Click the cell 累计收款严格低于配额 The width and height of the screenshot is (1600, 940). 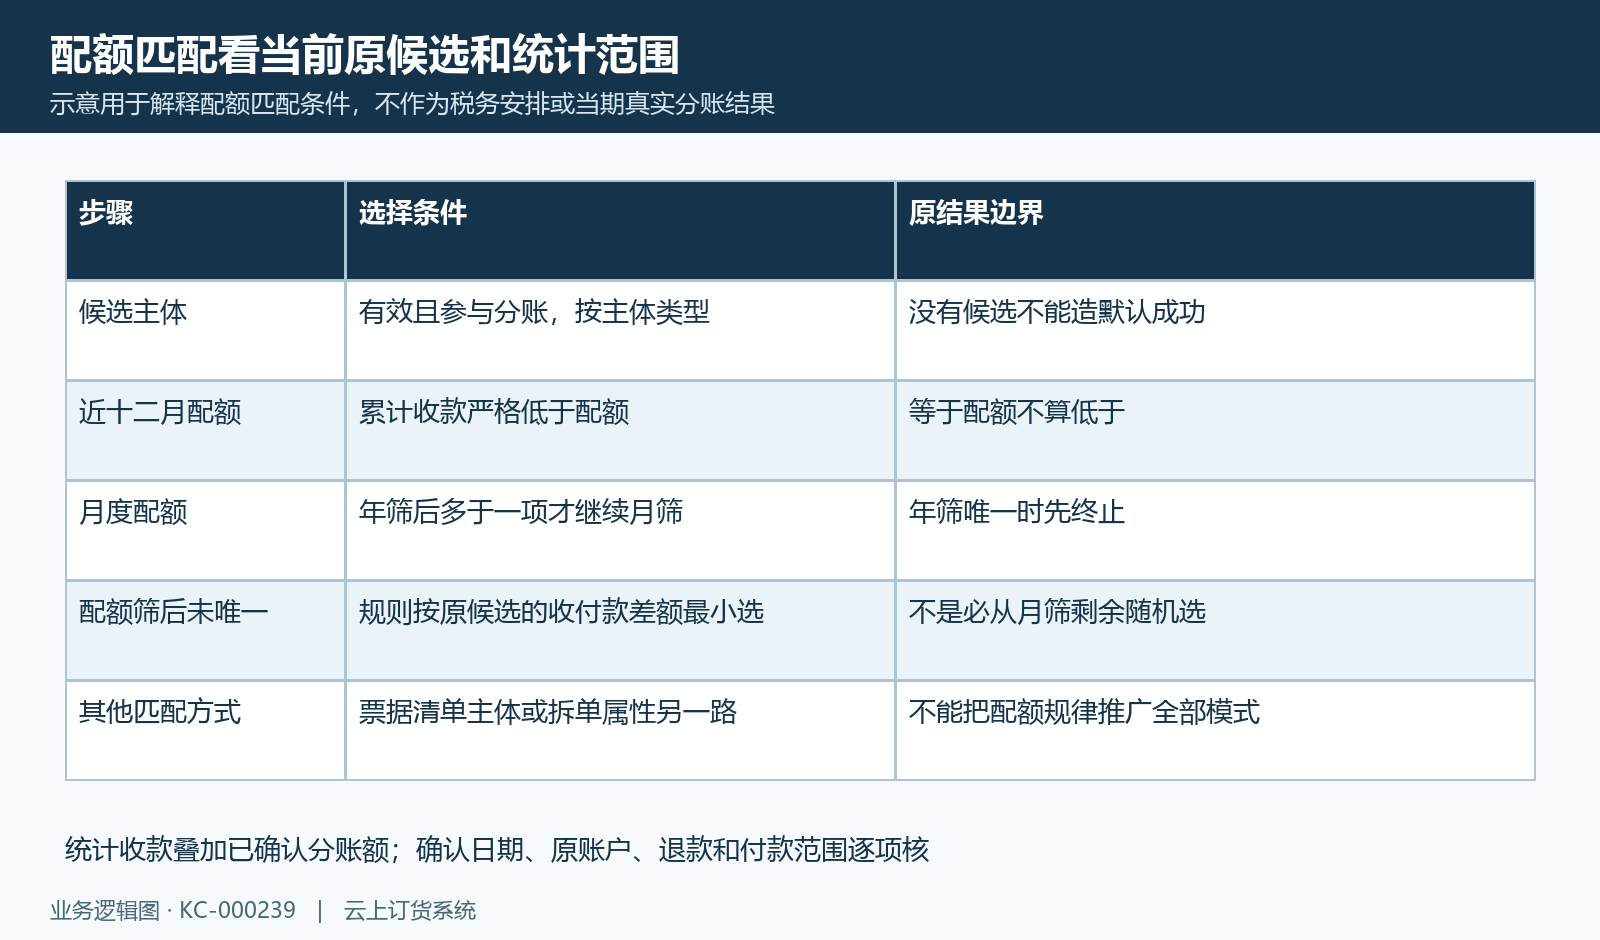click(x=620, y=430)
